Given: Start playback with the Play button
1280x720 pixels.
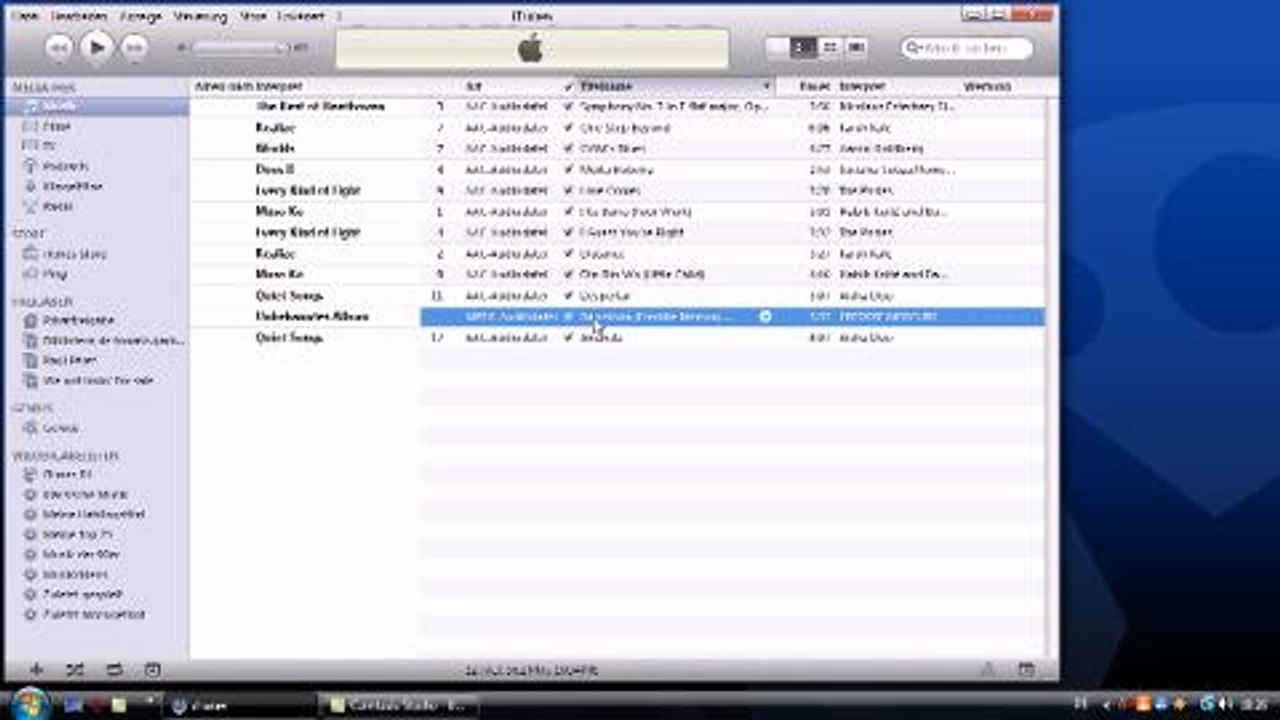Looking at the screenshot, I should coord(97,46).
